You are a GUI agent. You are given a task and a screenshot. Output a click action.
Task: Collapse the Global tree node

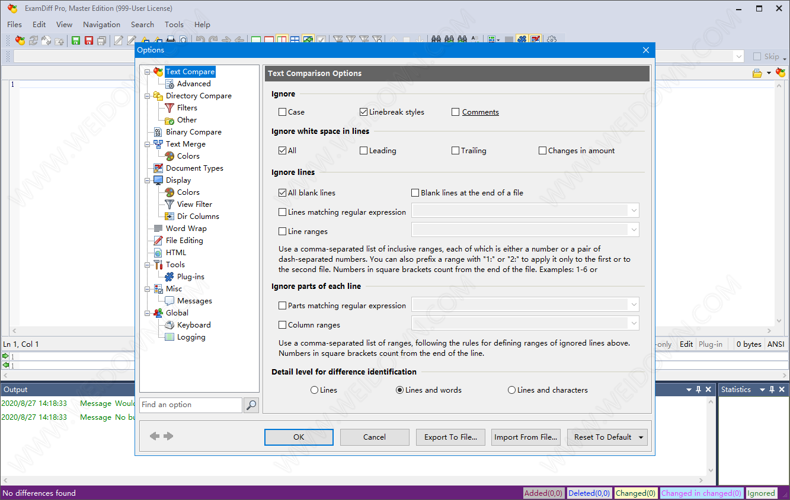pyautogui.click(x=147, y=313)
